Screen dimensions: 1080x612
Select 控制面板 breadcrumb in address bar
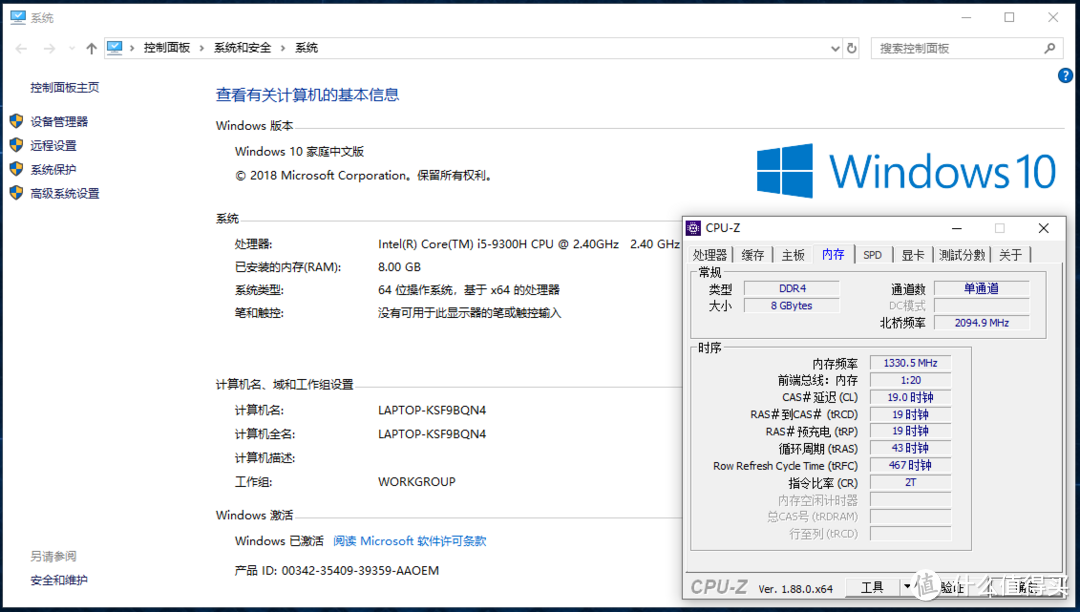coord(167,48)
